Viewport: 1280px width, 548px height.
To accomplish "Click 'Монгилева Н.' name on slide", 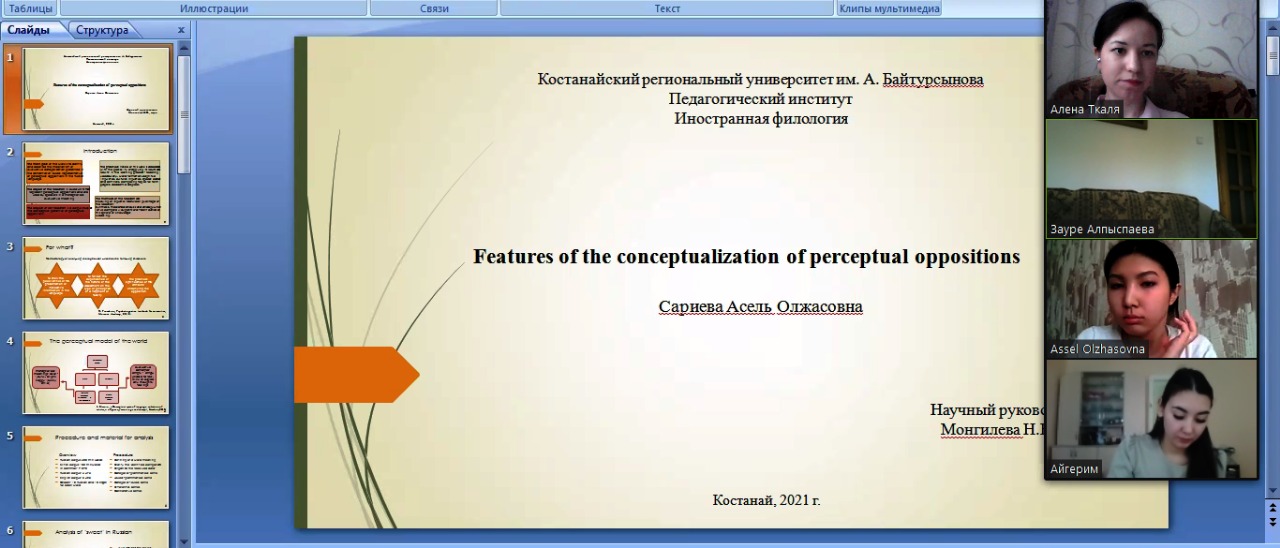I will pos(992,430).
